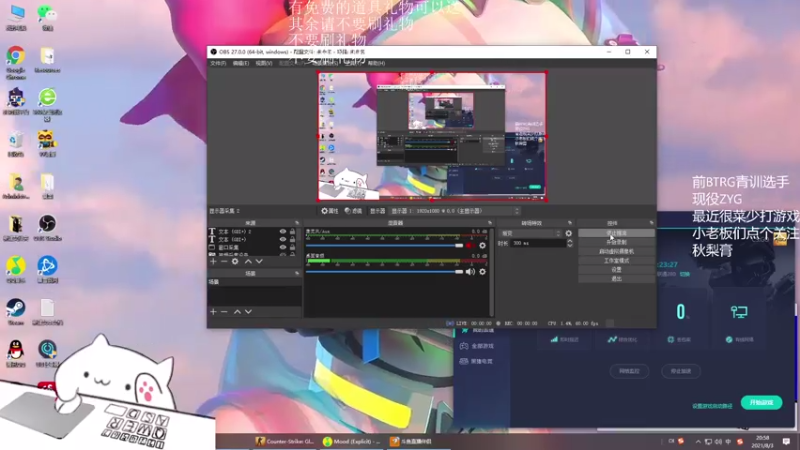Click the 中 input method tray indicator
Image resolution: width=800 pixels, height=450 pixels.
728,441
